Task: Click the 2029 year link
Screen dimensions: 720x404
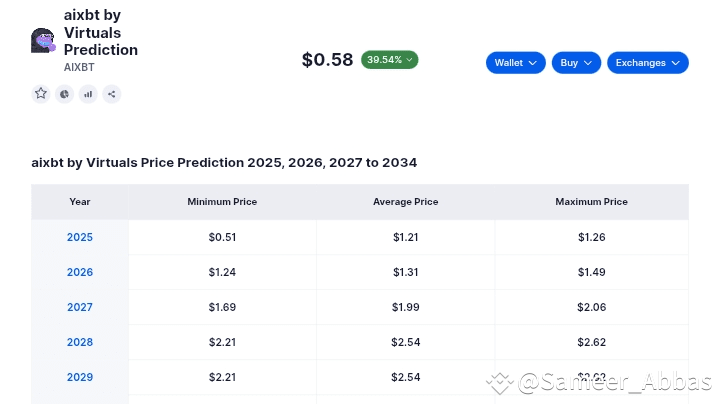Action: [x=80, y=377]
